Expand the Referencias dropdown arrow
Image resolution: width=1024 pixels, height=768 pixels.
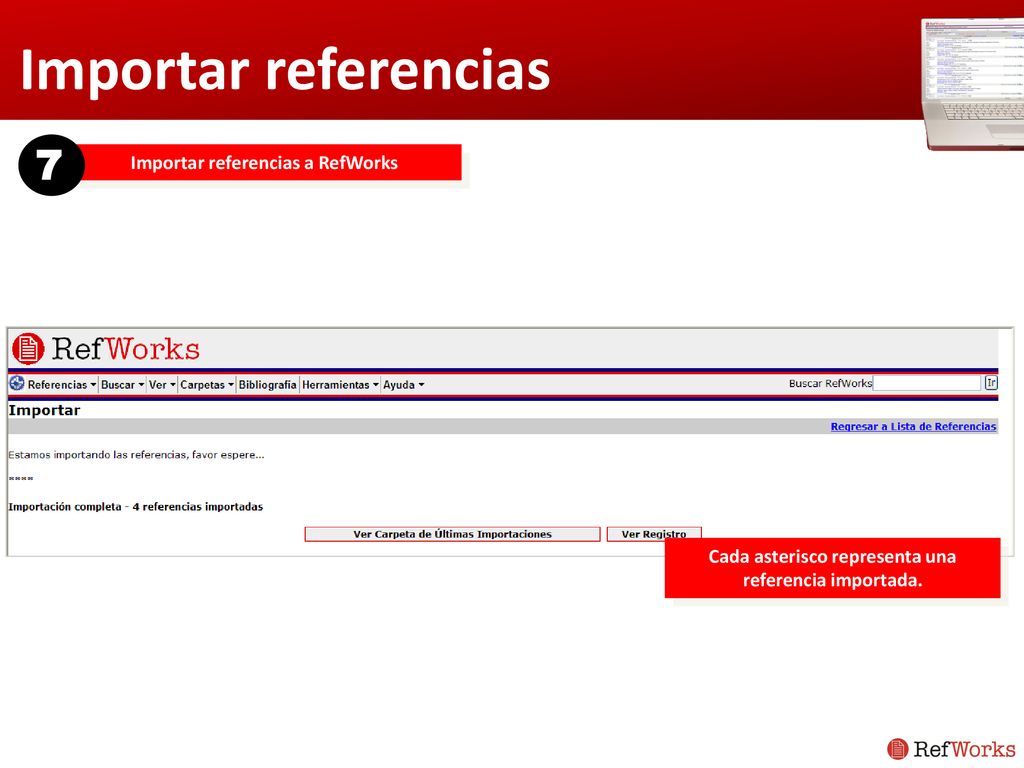pos(93,385)
